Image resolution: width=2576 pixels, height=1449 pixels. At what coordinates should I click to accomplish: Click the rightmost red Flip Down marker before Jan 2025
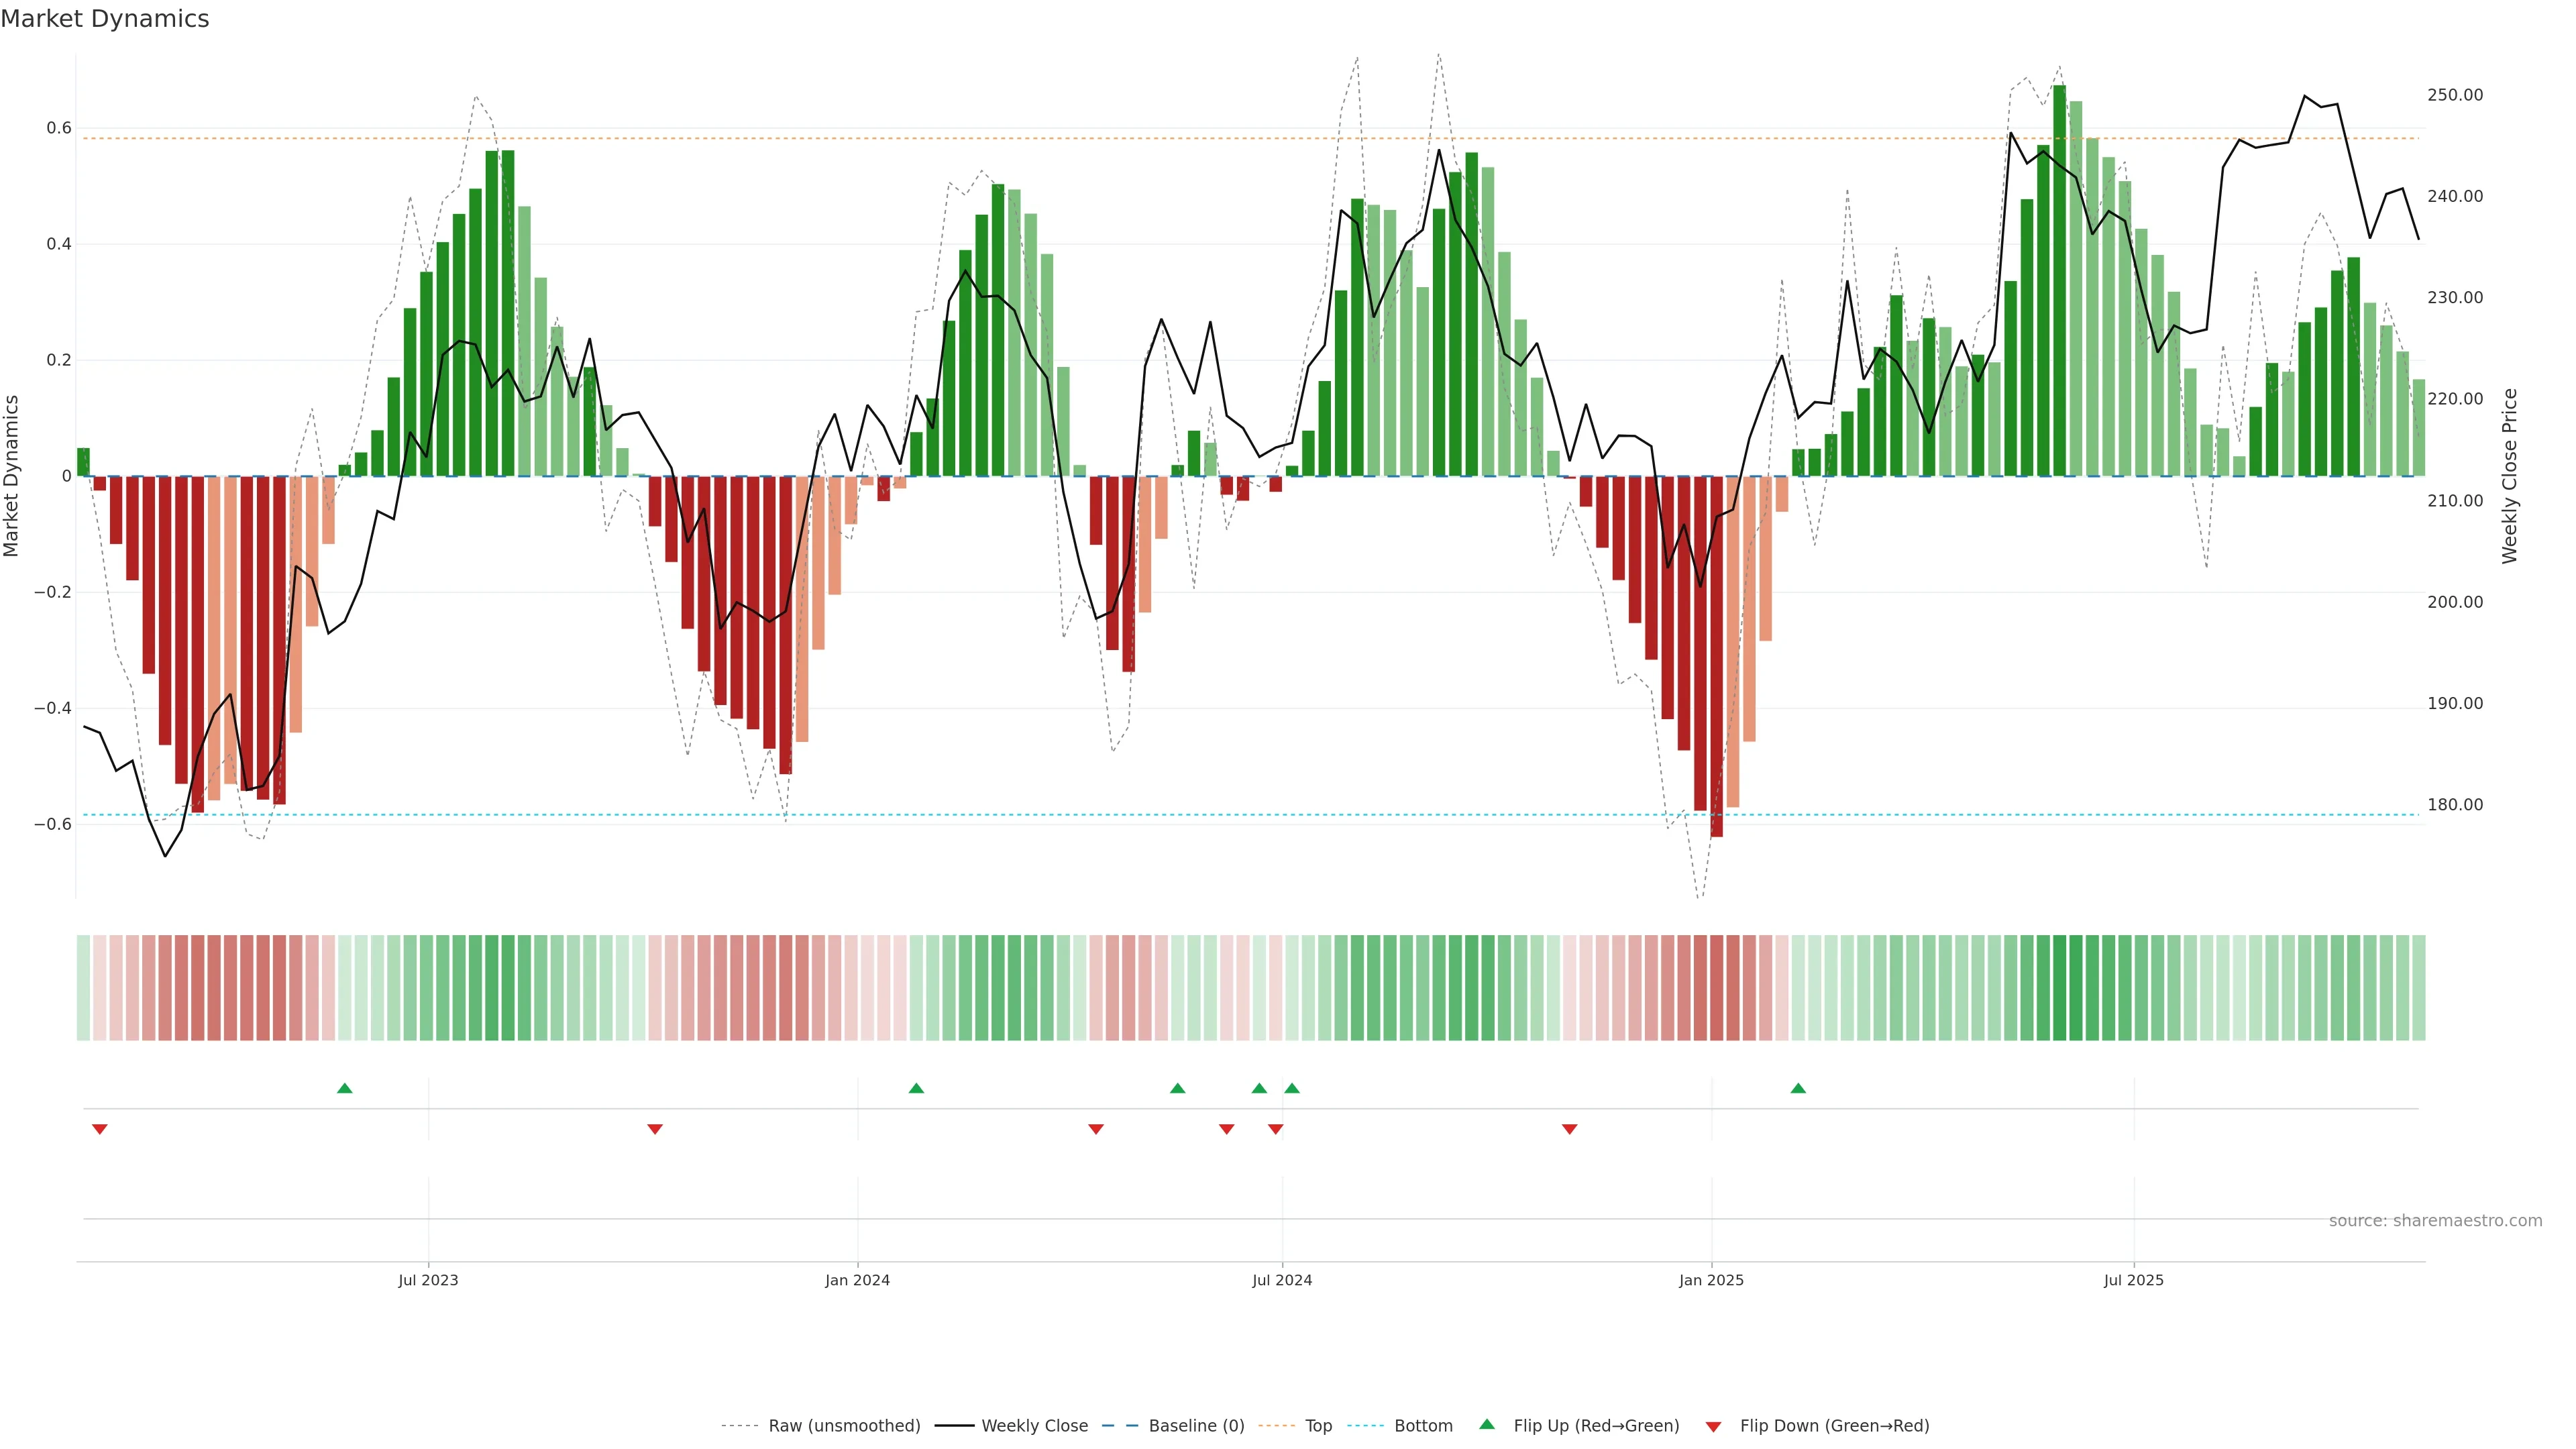(1569, 1129)
